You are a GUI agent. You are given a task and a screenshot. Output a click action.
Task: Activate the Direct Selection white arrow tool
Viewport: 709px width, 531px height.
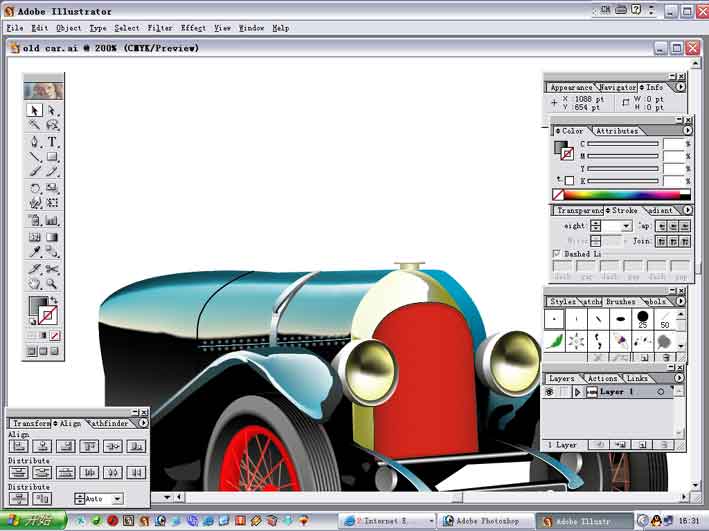tap(52, 110)
